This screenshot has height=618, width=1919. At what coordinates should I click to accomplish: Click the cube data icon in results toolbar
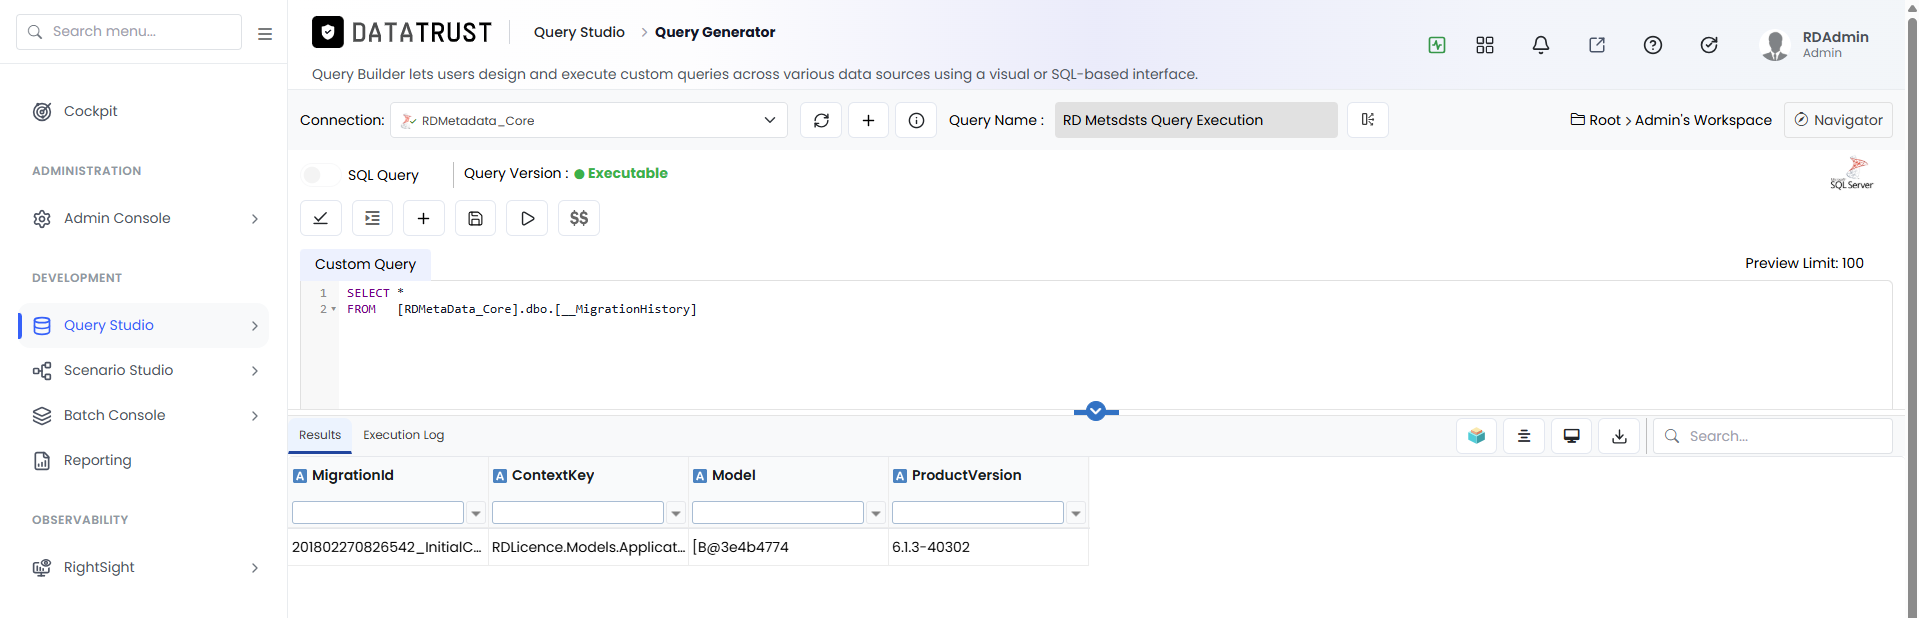pyautogui.click(x=1476, y=436)
